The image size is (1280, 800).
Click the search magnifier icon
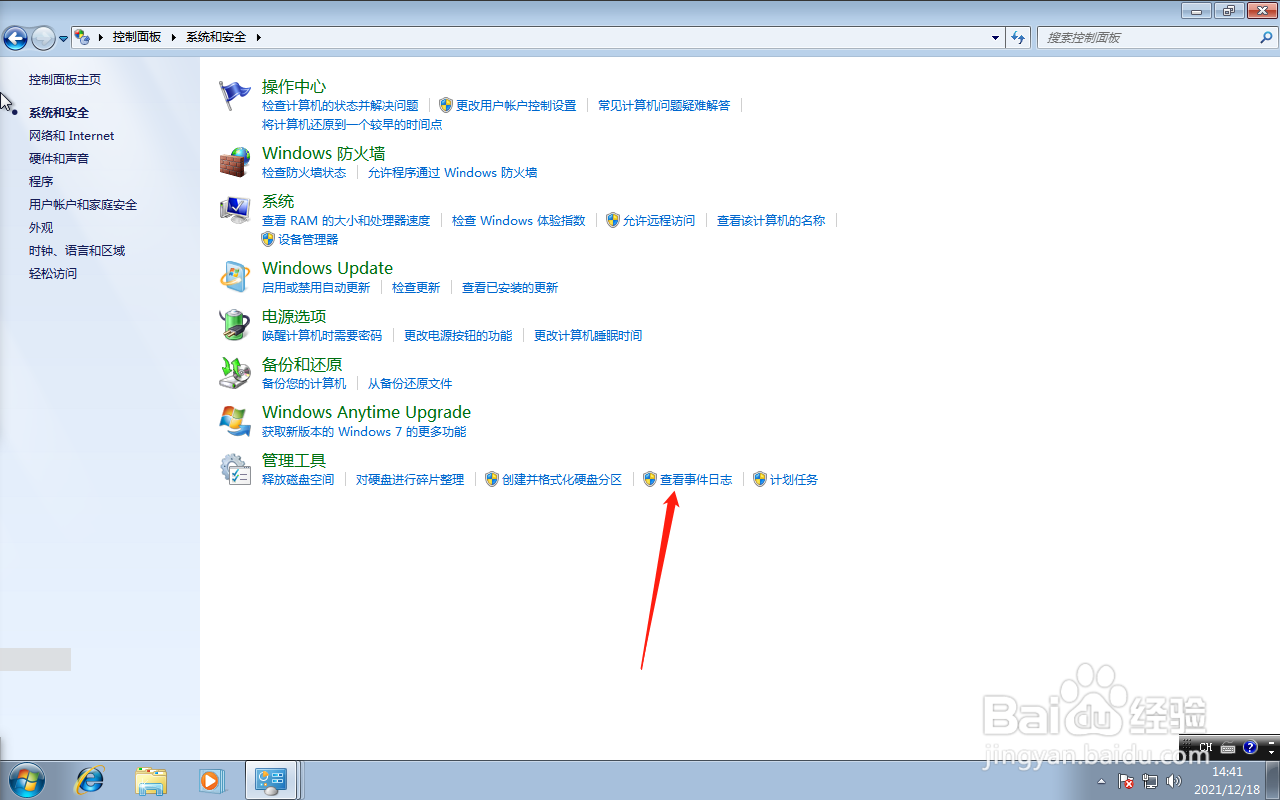1265,37
